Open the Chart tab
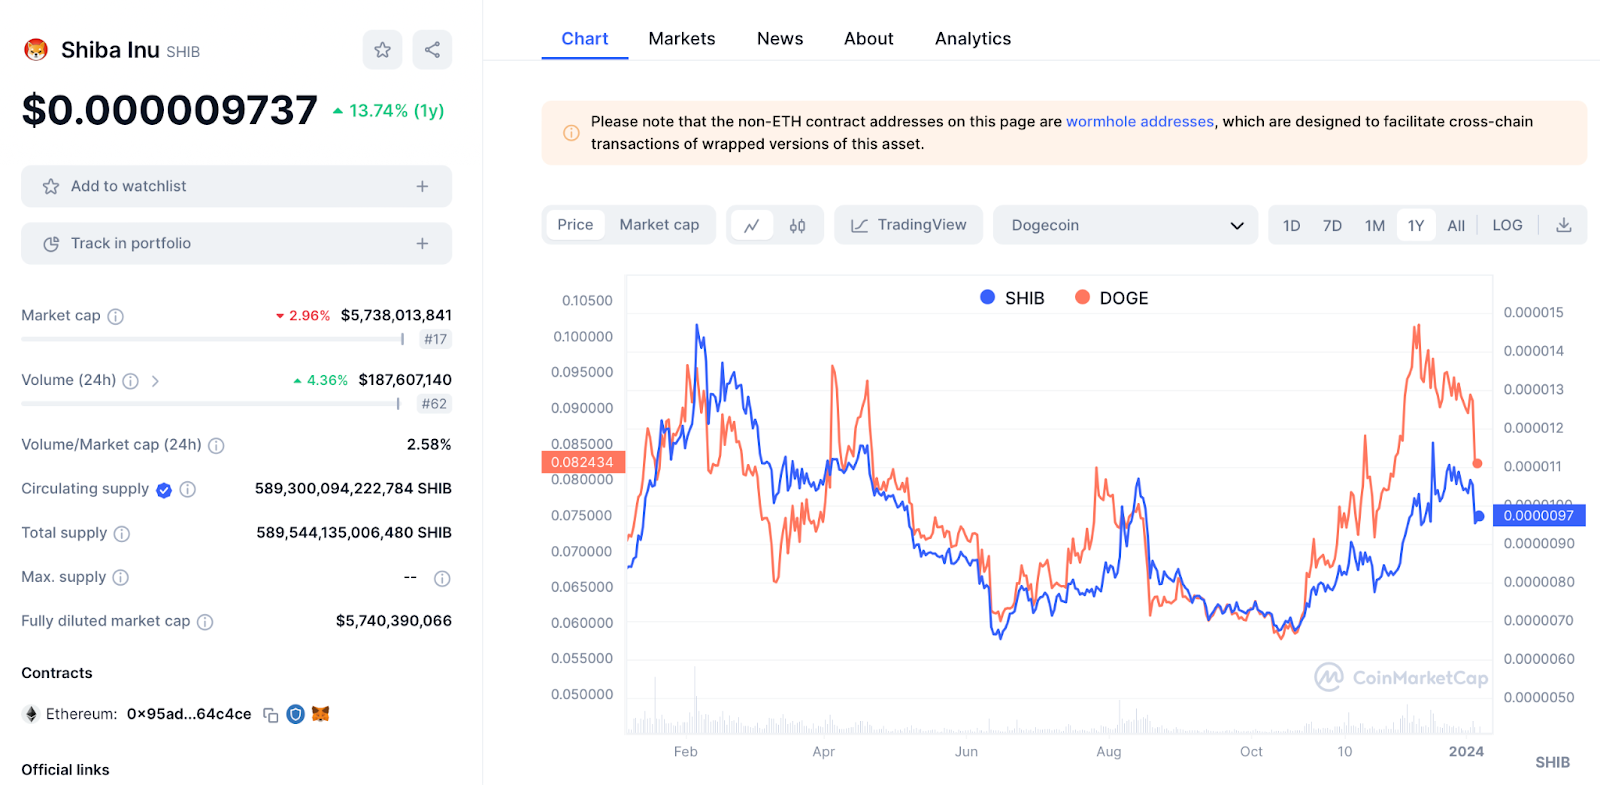This screenshot has height=785, width=1600. 585,39
